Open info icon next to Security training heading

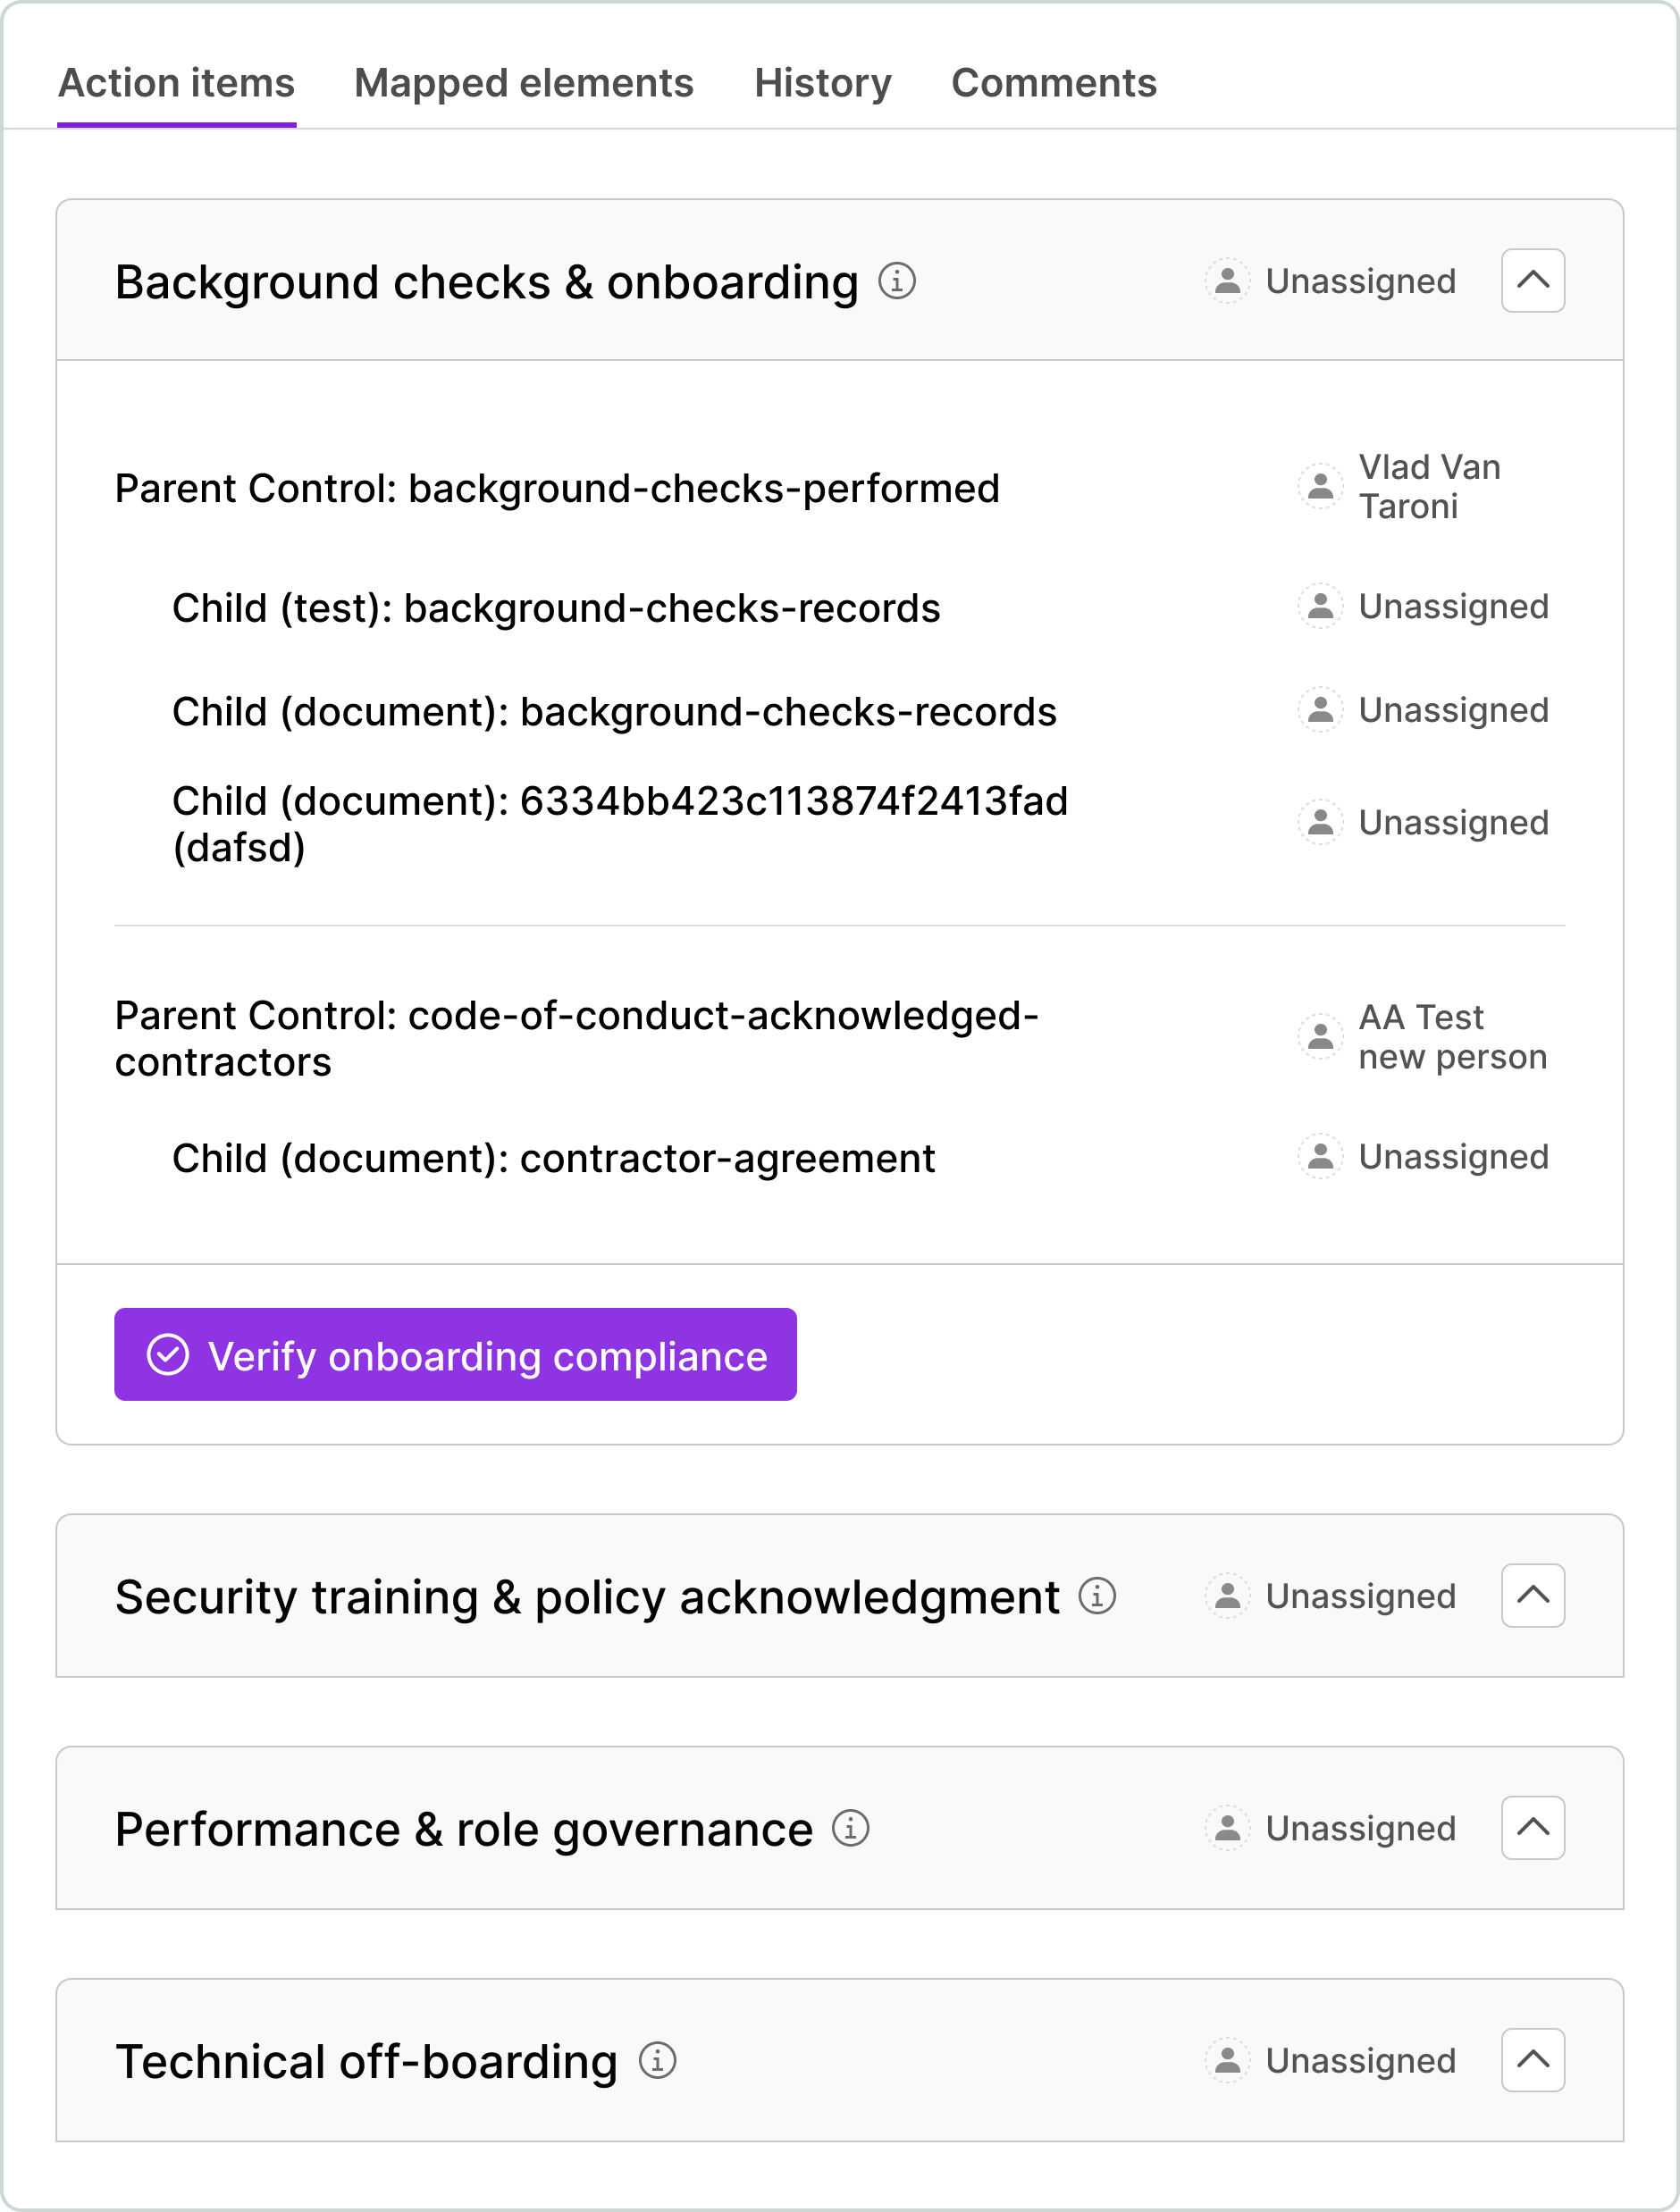coord(1097,1596)
